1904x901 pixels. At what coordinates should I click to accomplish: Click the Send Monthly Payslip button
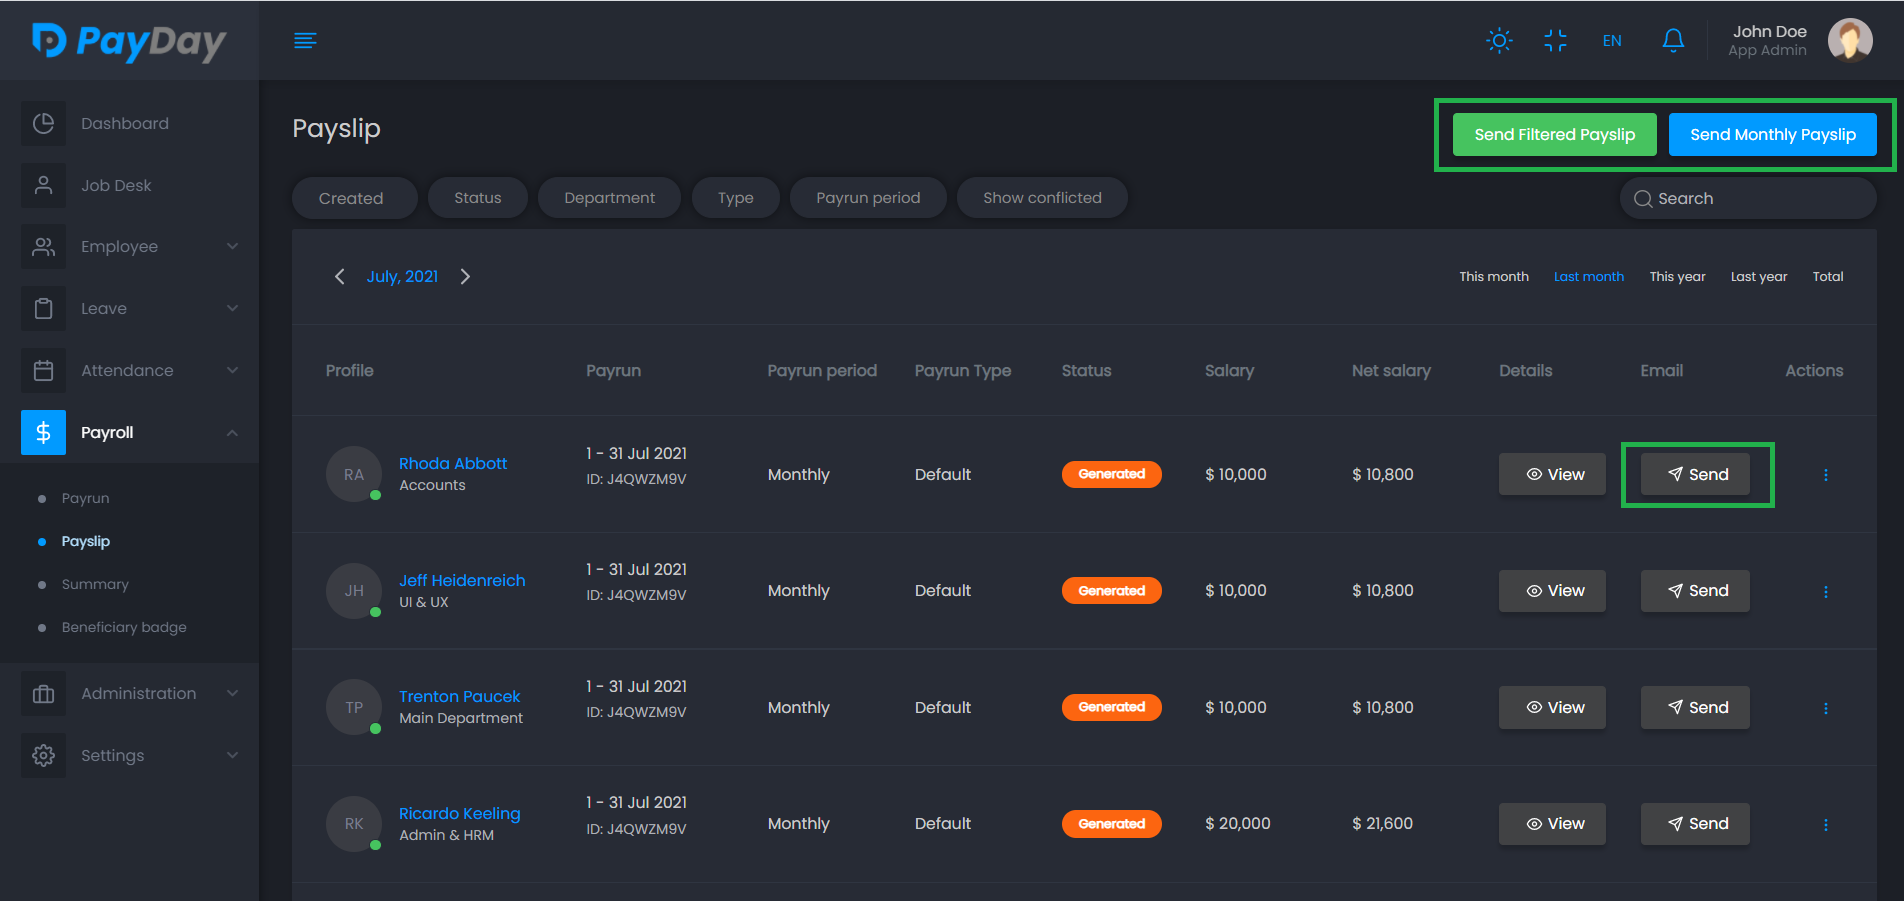pyautogui.click(x=1772, y=135)
